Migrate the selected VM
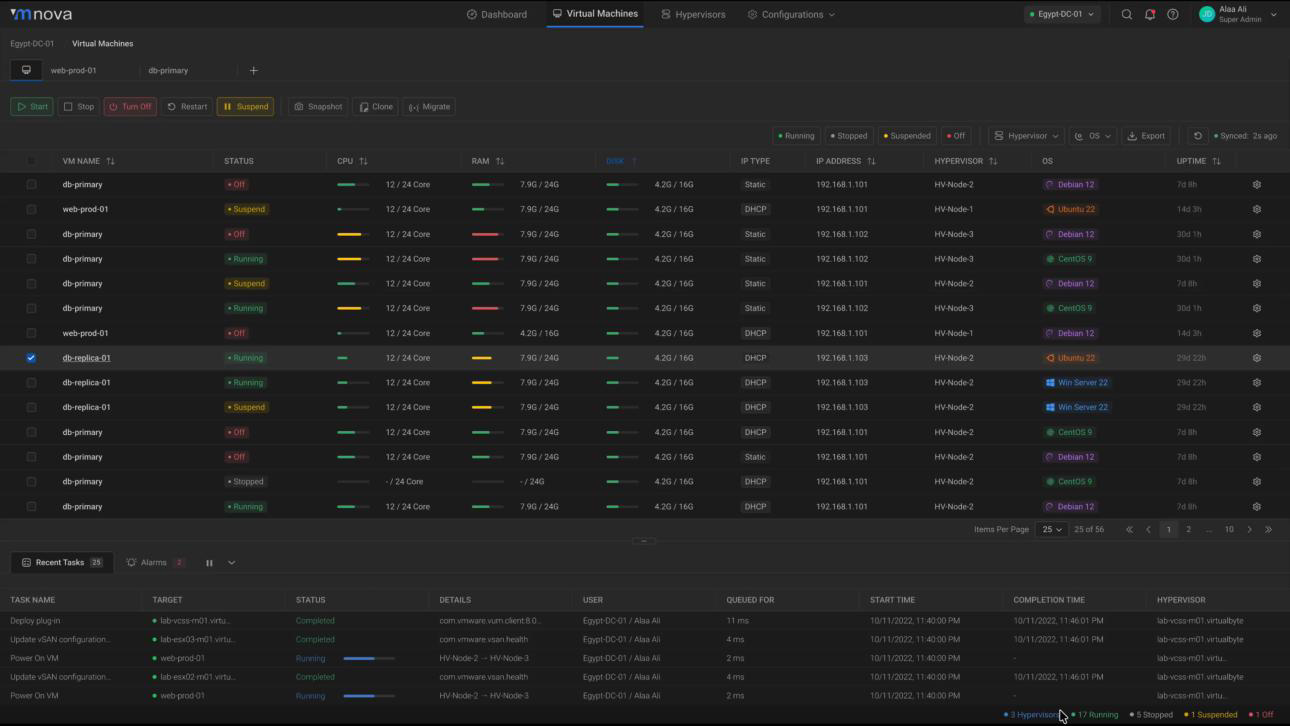This screenshot has width=1290, height=726. (429, 107)
